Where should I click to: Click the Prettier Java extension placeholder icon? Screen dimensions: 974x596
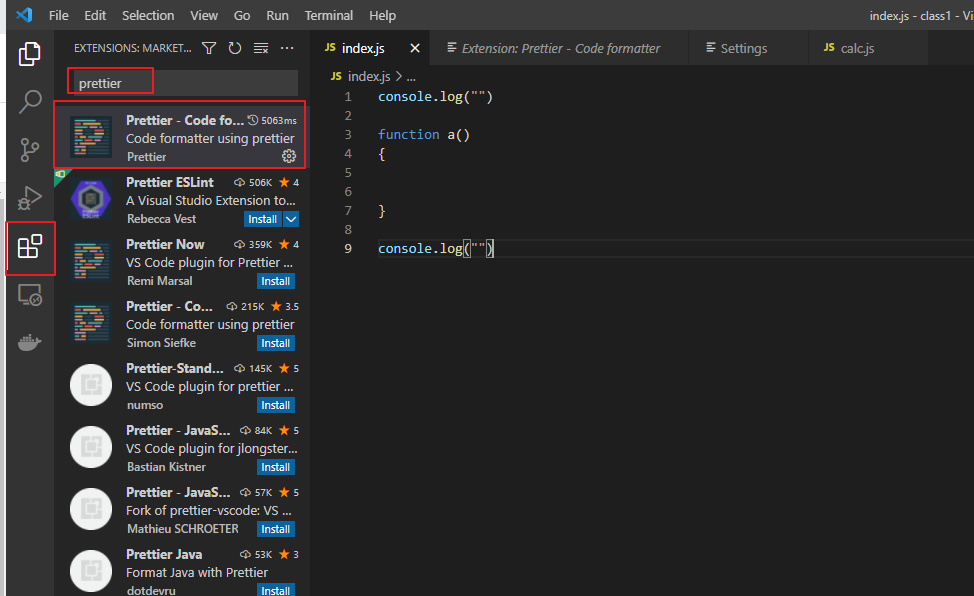(x=91, y=571)
